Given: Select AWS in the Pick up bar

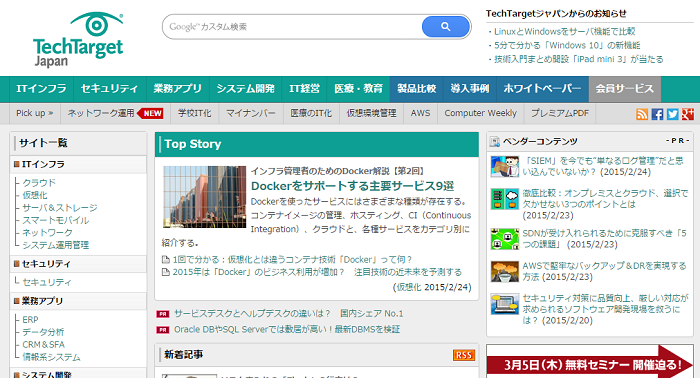Looking at the screenshot, I should click(x=421, y=113).
